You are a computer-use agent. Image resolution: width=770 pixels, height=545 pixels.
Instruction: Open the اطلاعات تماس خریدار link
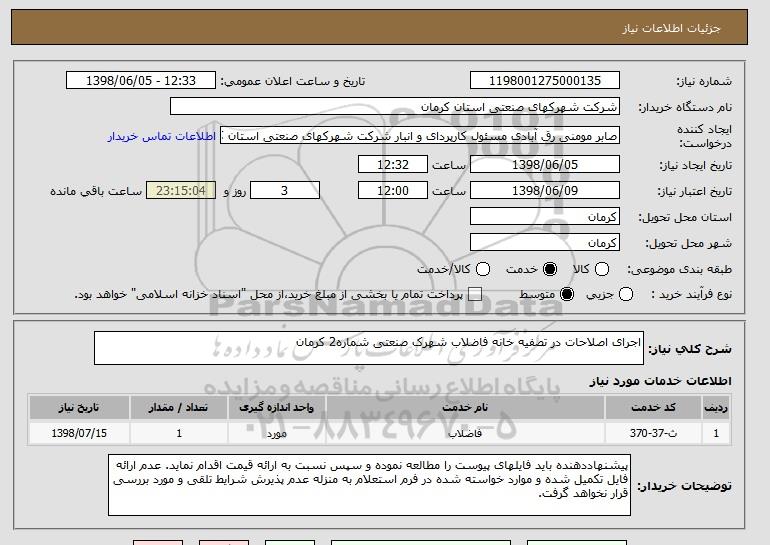click(162, 136)
